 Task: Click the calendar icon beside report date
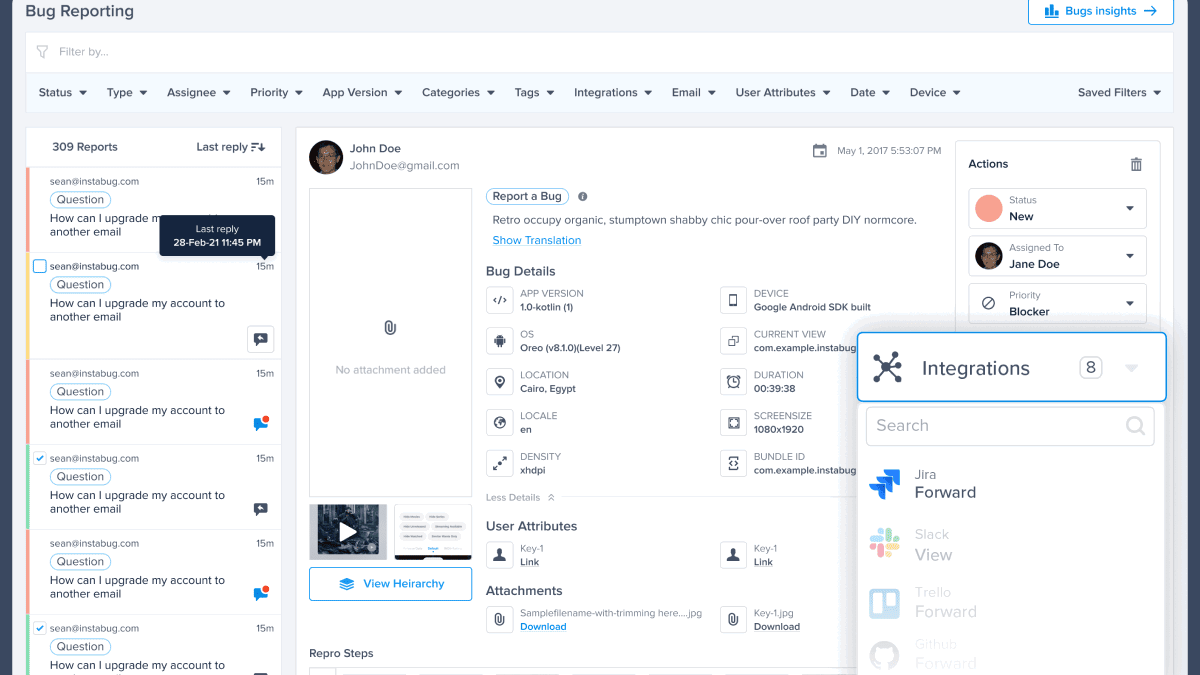(x=819, y=151)
